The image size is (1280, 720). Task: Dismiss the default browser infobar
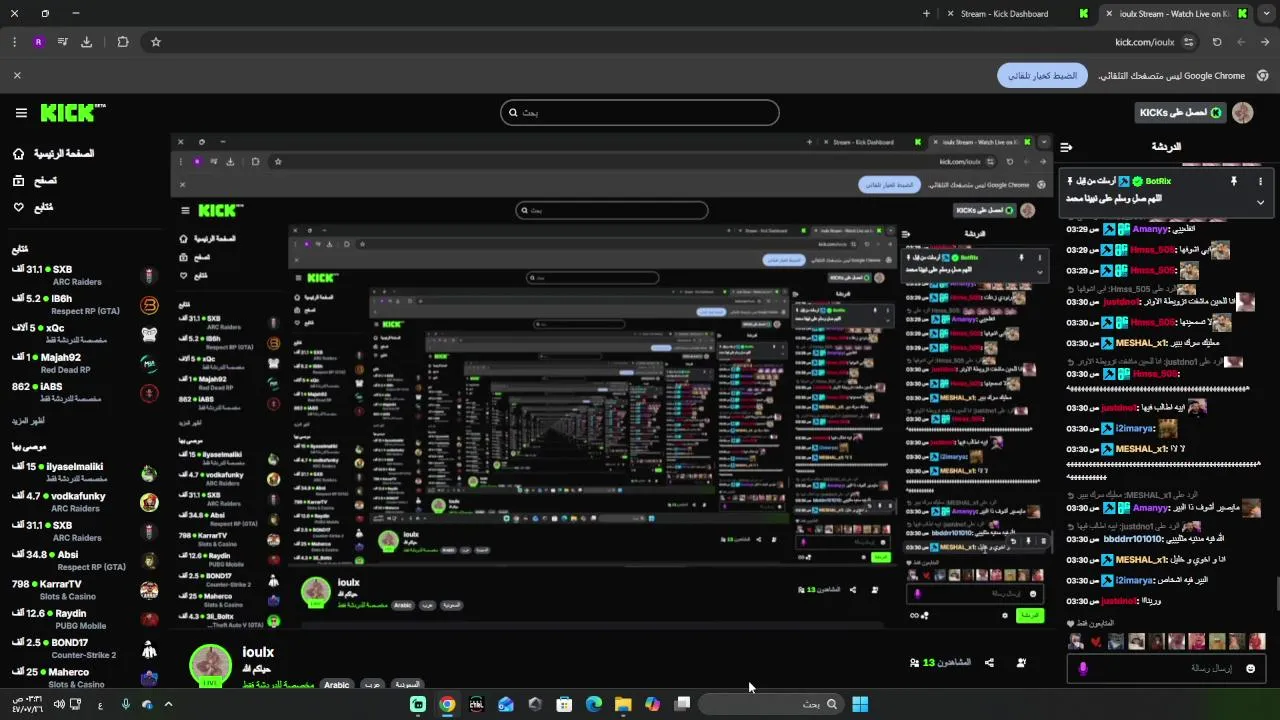tap(17, 76)
